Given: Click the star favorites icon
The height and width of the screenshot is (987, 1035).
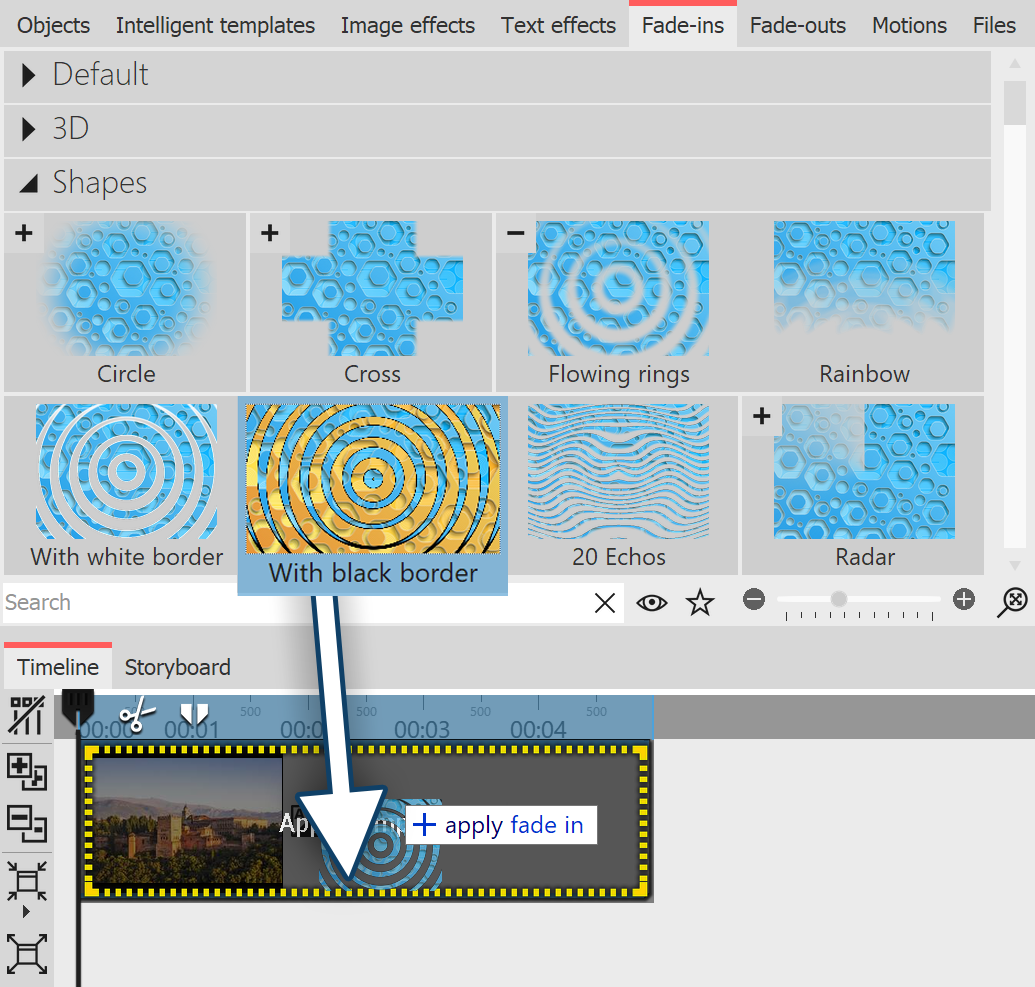Looking at the screenshot, I should coord(700,602).
